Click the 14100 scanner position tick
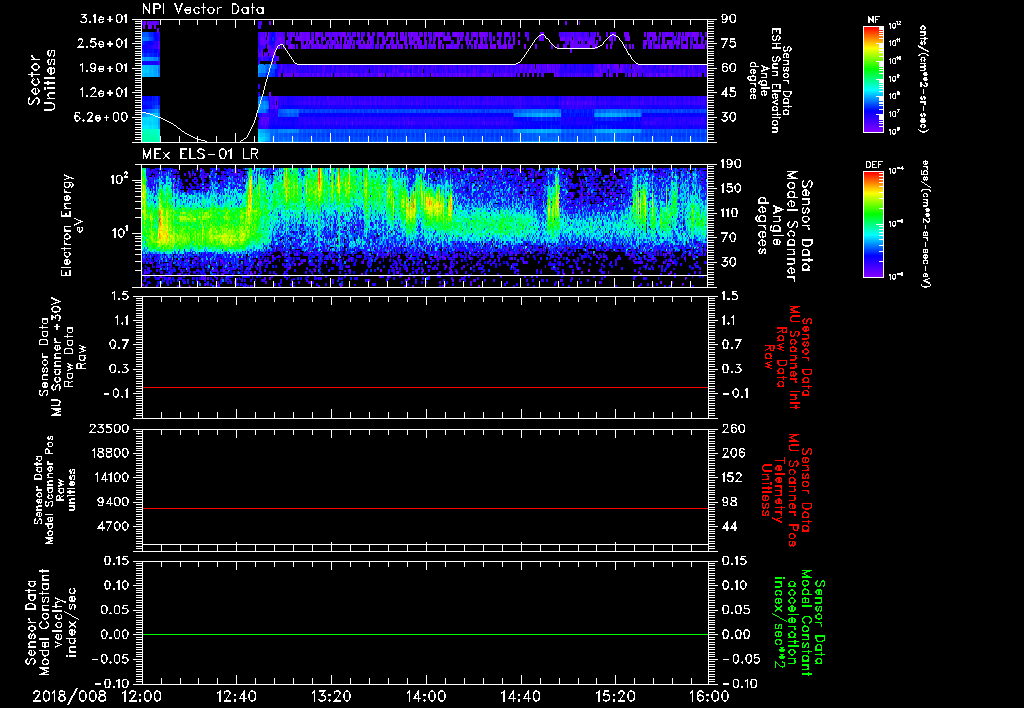The height and width of the screenshot is (708, 1024). 110,477
